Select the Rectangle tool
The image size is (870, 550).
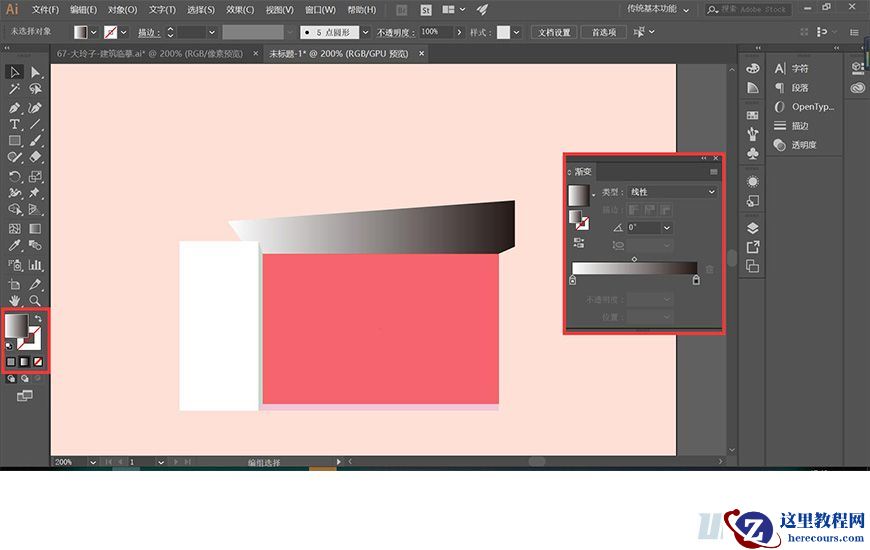pyautogui.click(x=15, y=141)
